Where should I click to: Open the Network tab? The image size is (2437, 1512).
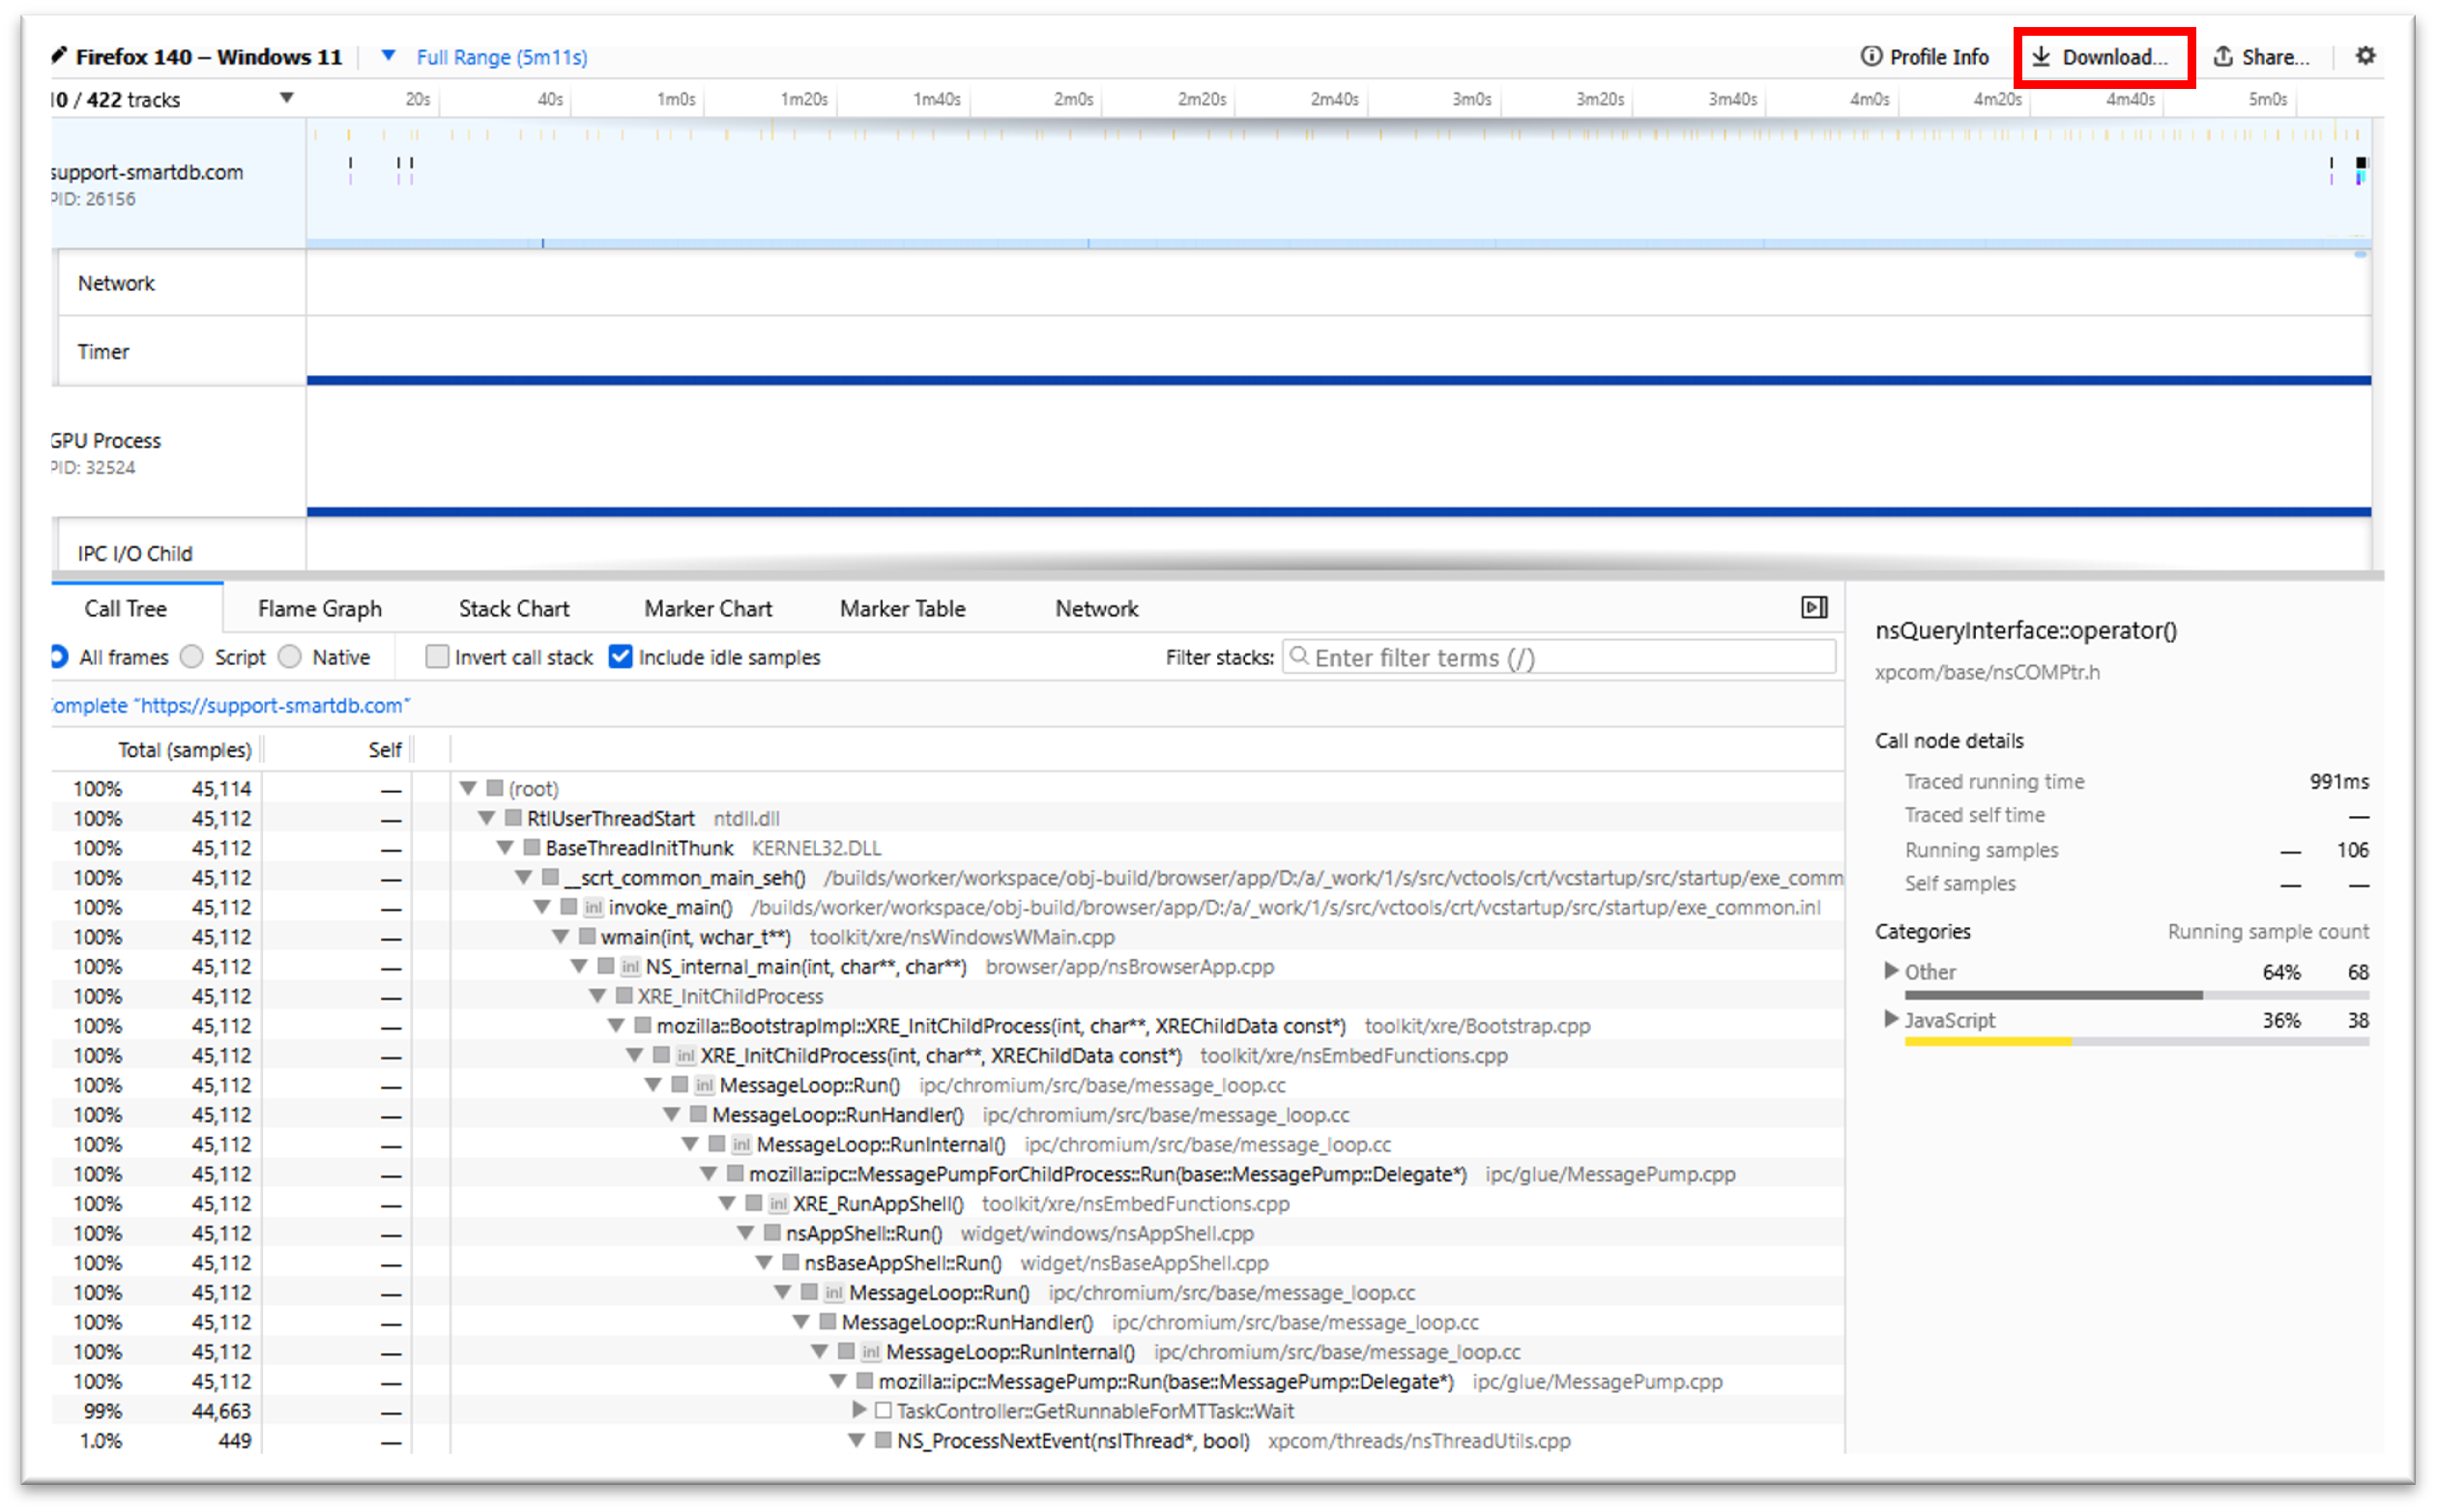[1096, 608]
